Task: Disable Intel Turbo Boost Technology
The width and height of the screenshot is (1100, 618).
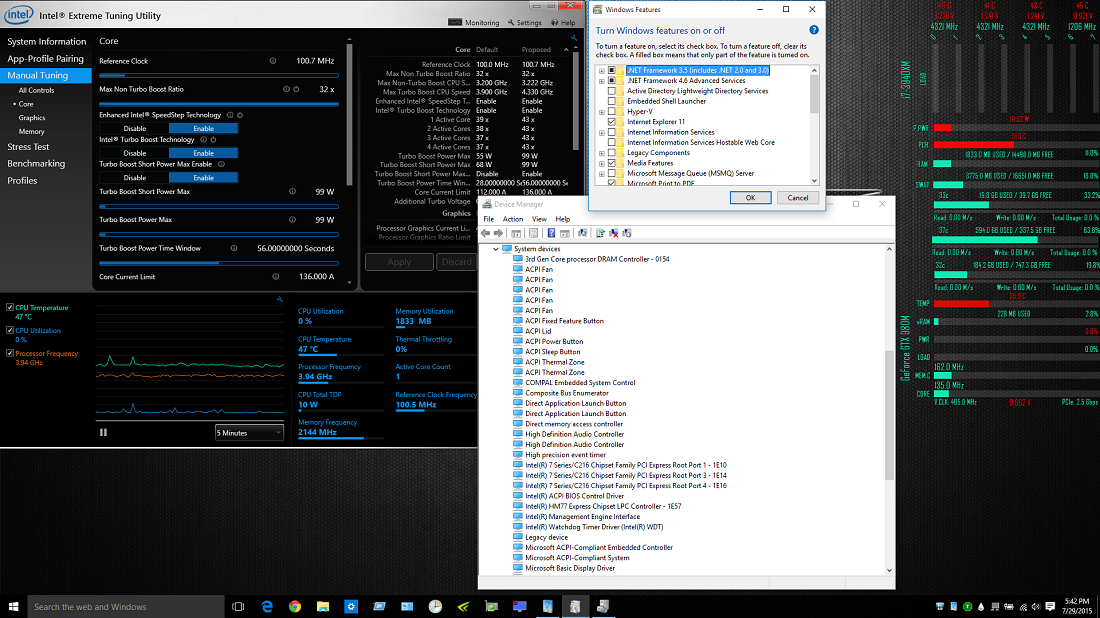Action: 134,153
